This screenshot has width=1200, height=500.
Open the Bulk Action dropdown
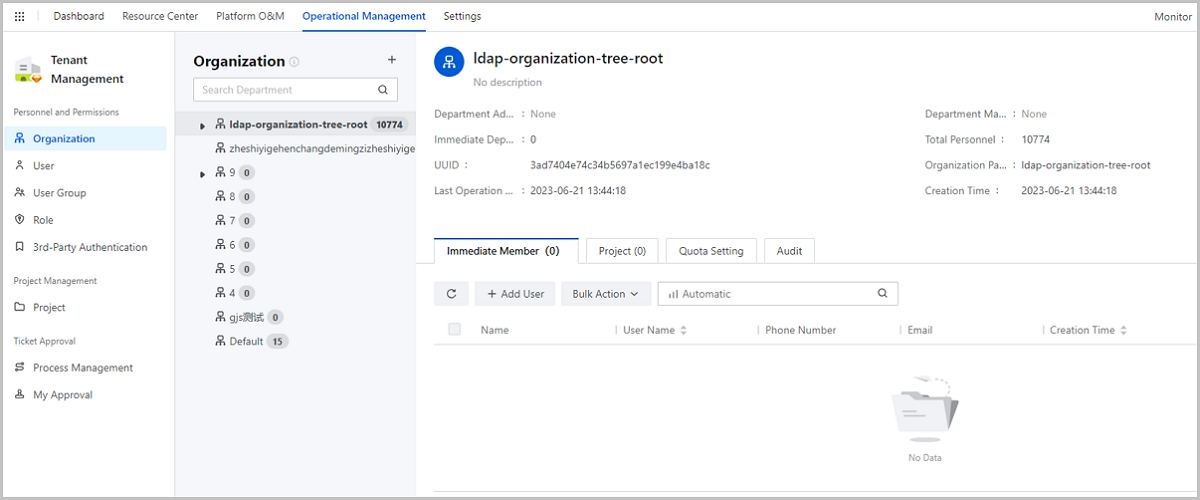click(x=606, y=294)
